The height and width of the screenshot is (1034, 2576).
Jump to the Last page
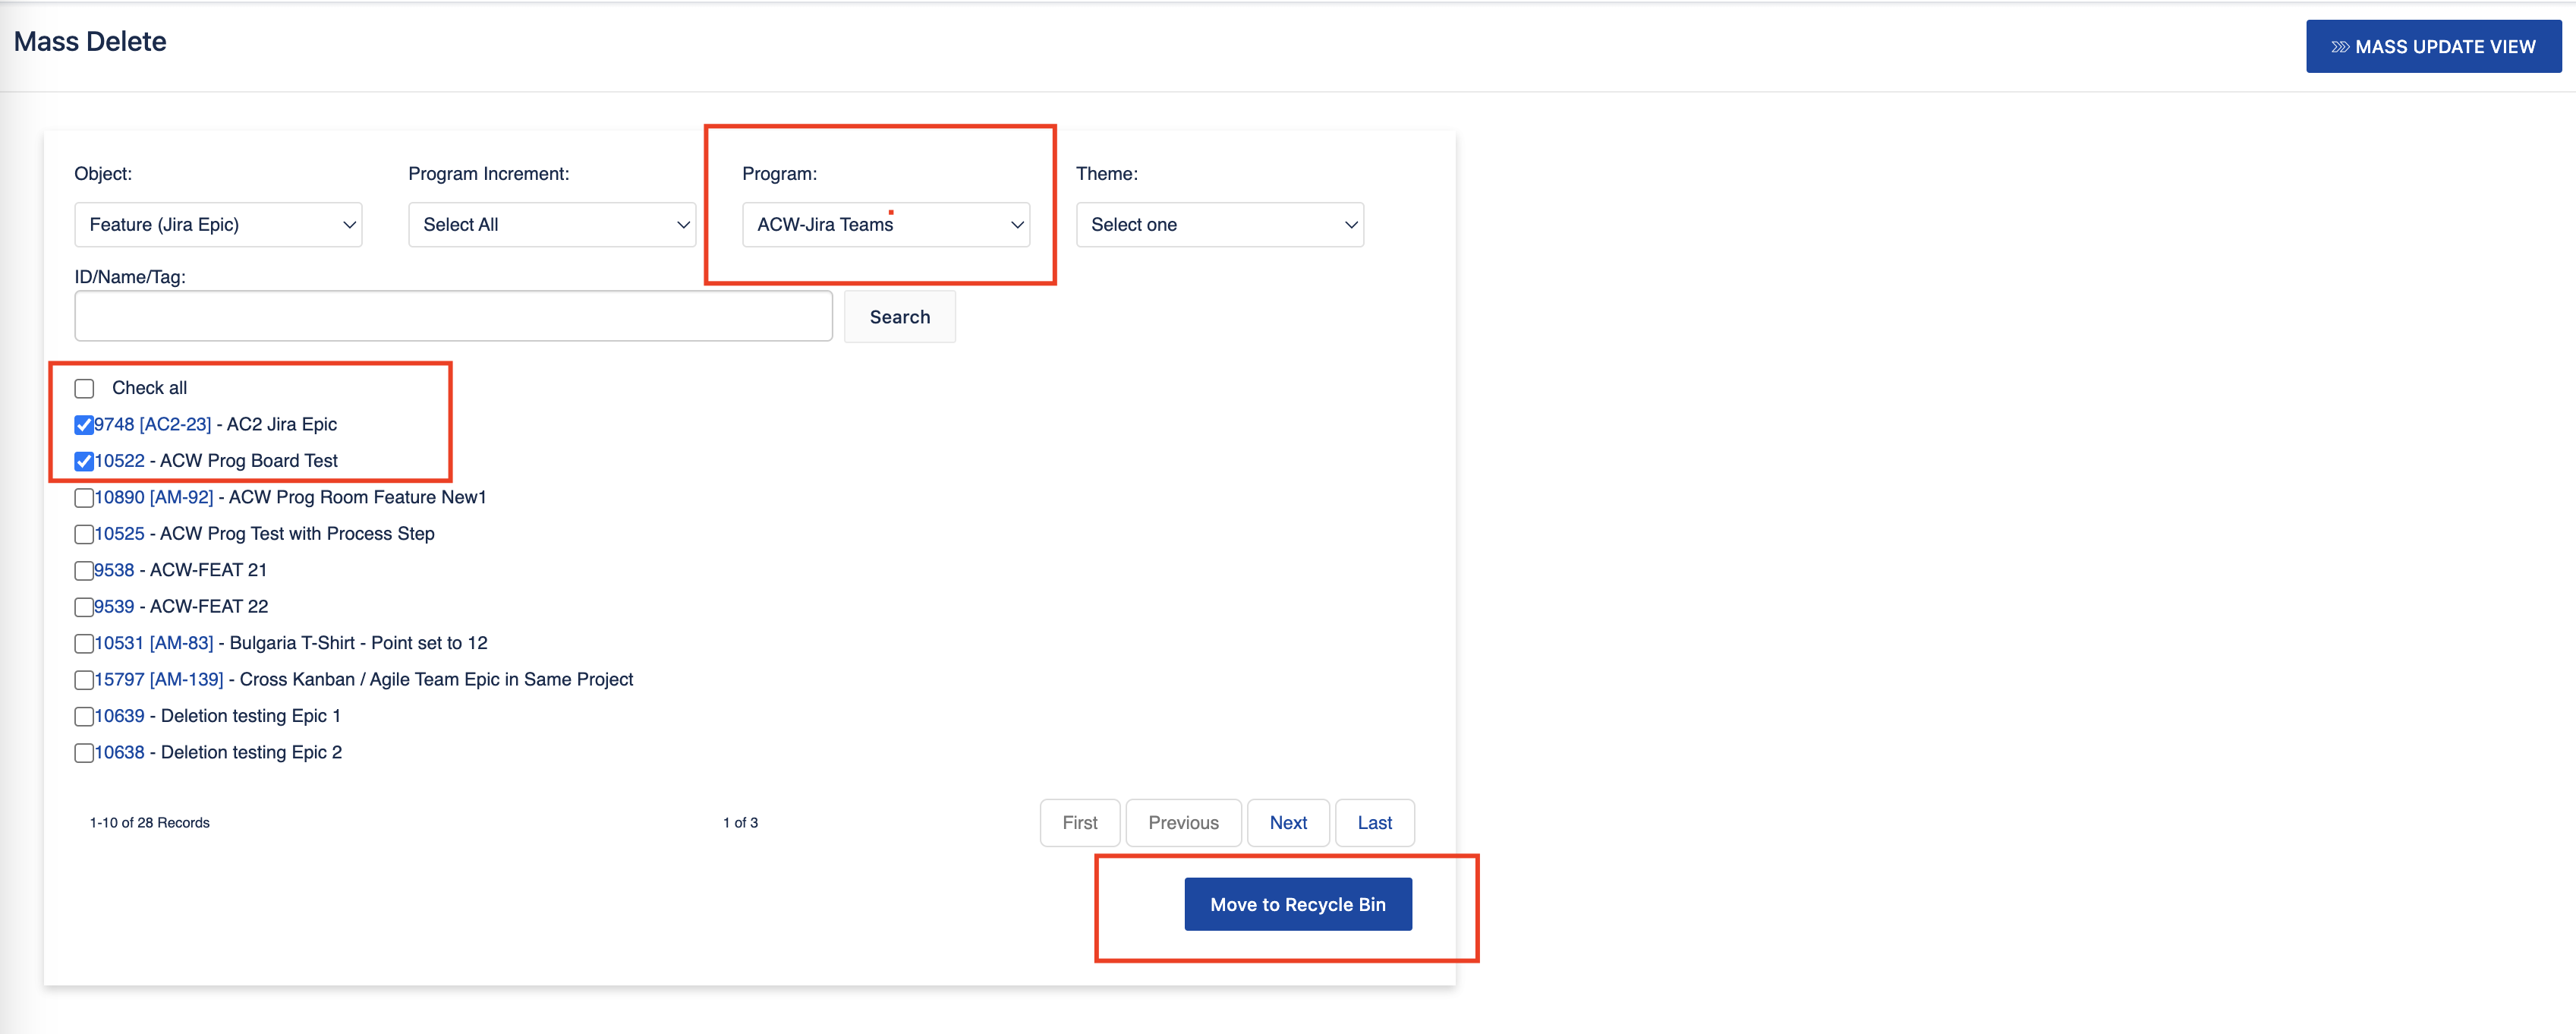tap(1374, 822)
